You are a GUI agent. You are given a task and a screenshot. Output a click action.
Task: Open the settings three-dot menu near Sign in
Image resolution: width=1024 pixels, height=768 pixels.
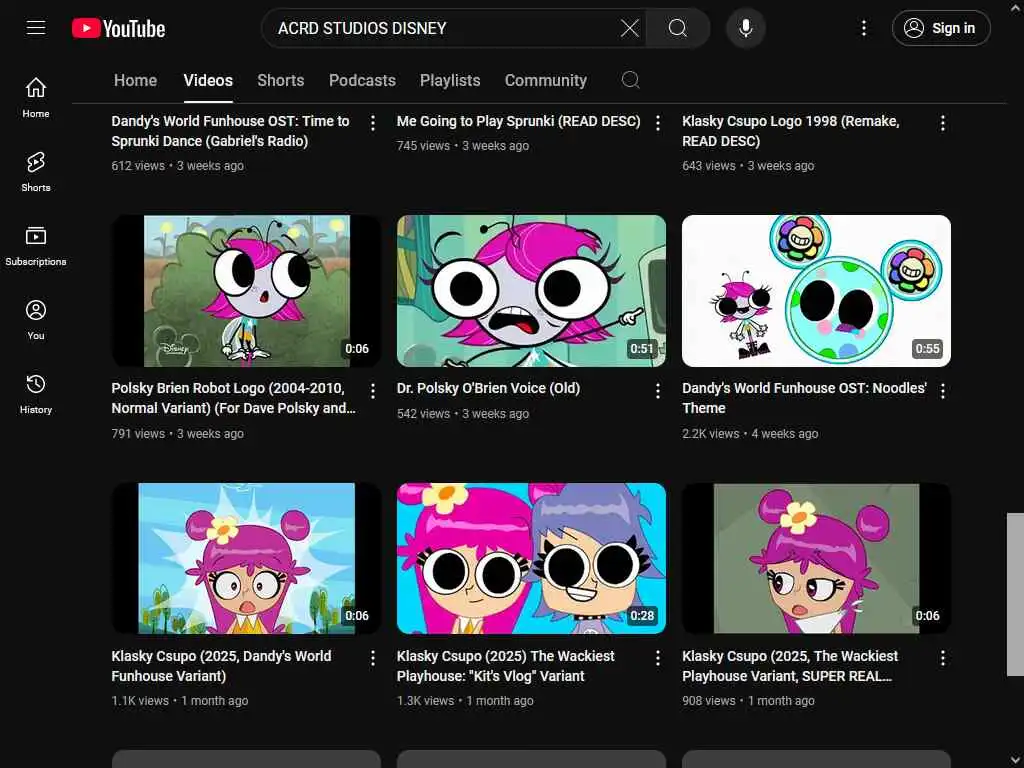tap(864, 28)
